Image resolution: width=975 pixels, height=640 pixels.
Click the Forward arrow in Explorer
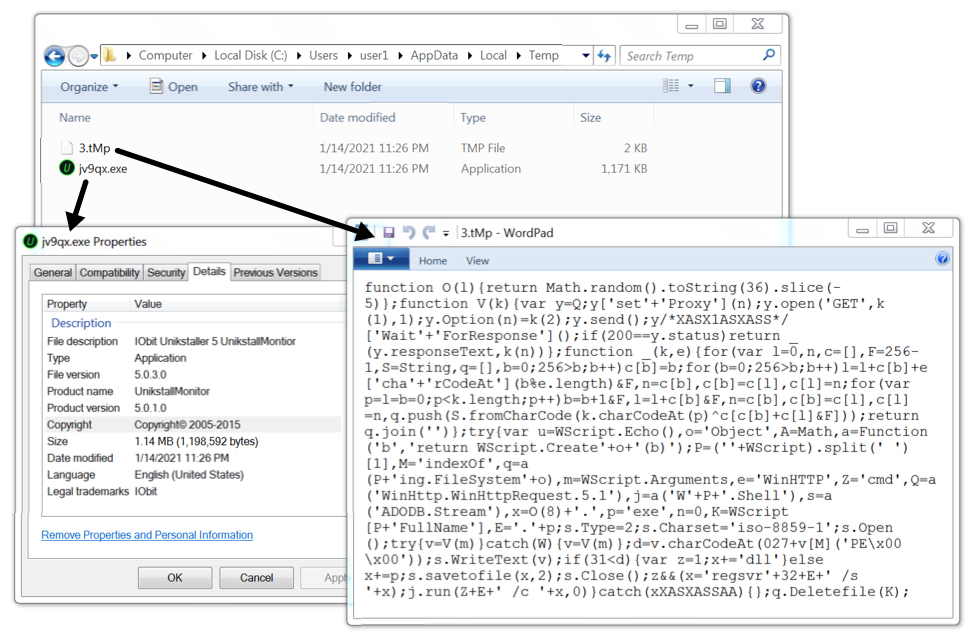tap(78, 56)
